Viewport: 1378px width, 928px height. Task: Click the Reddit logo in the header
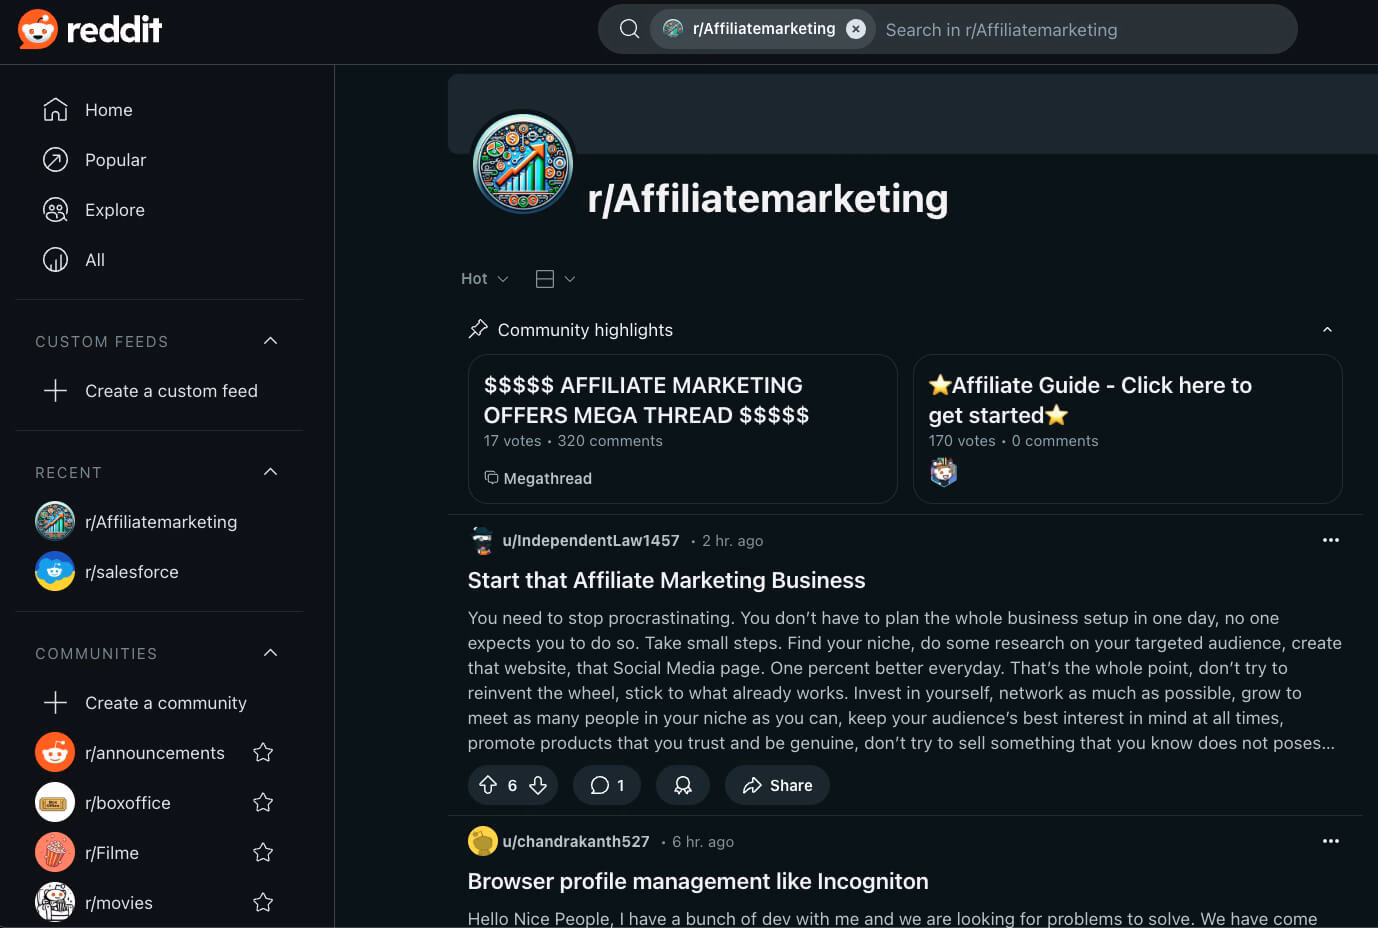90,29
